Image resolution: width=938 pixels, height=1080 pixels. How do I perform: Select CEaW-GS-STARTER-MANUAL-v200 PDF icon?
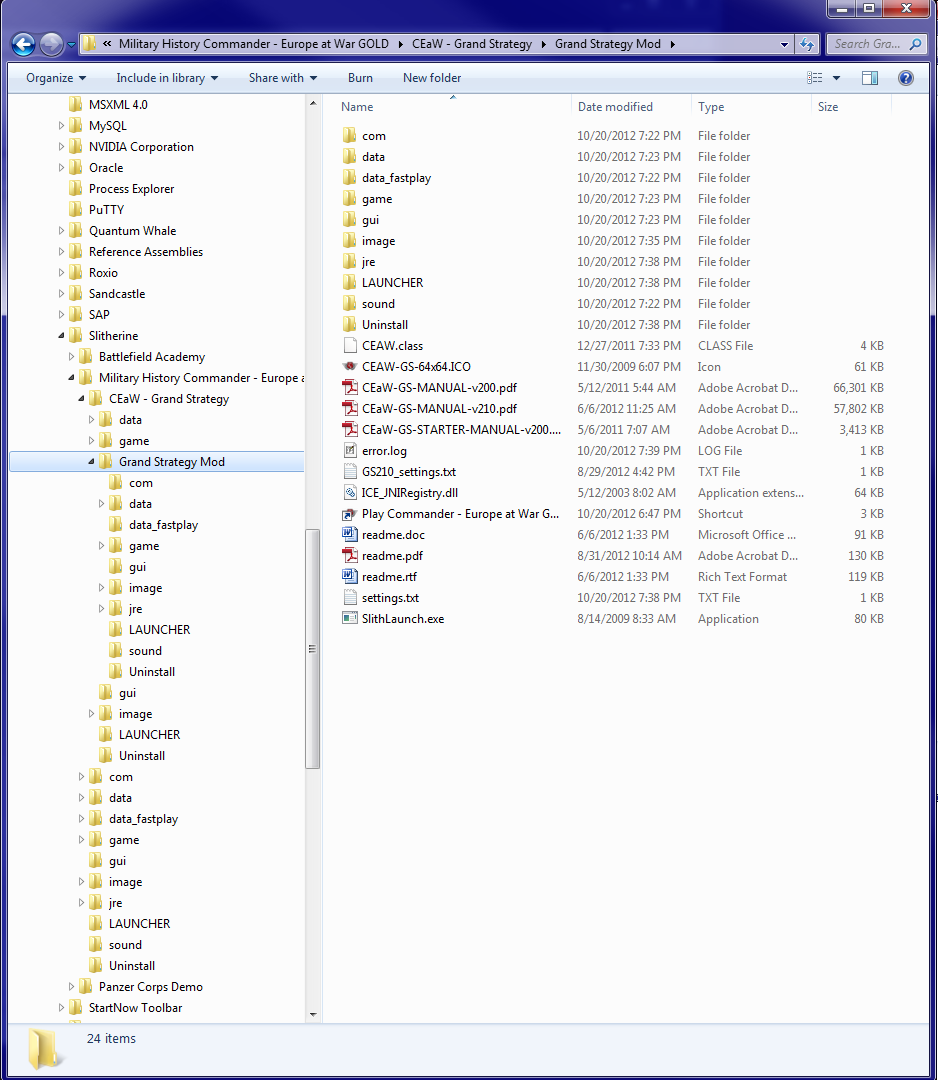click(x=350, y=430)
